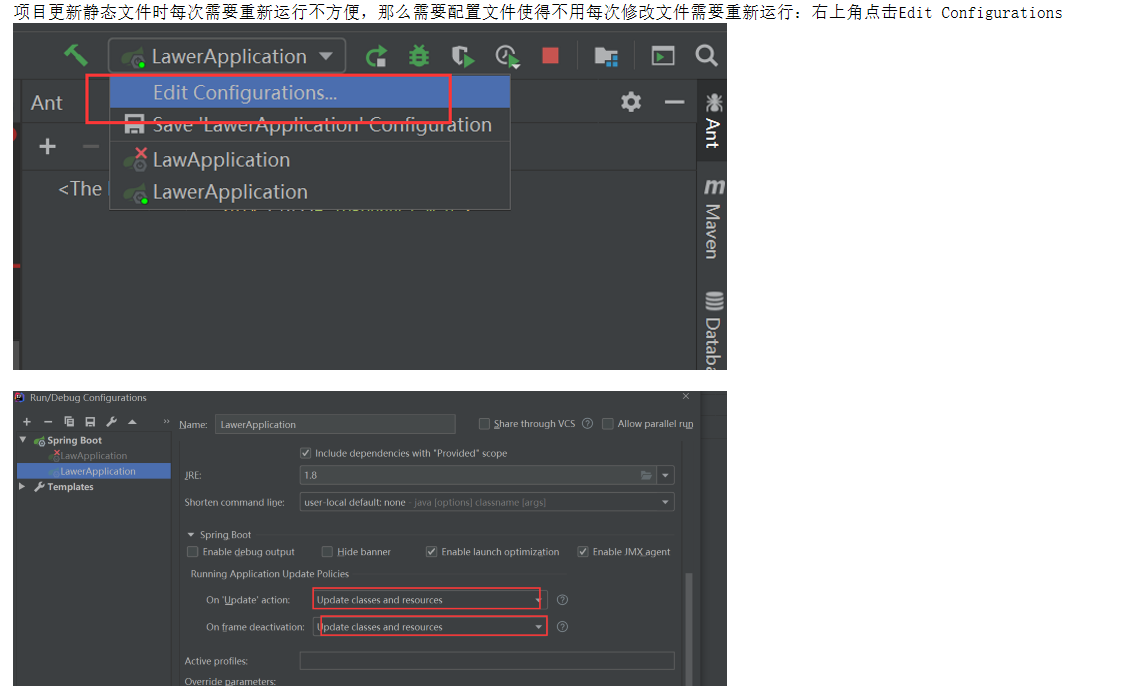Click the green hammer Build icon
The height and width of the screenshot is (689, 1127).
(x=75, y=55)
